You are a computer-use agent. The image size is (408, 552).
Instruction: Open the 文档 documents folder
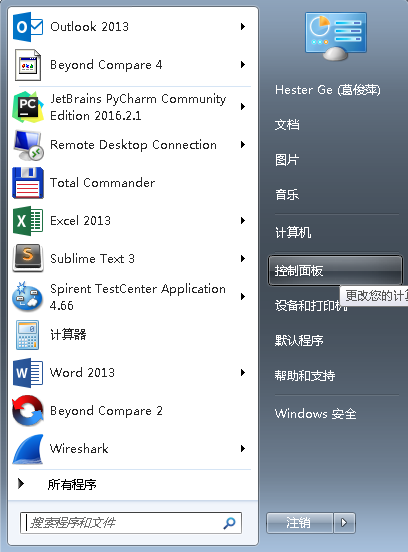point(287,125)
